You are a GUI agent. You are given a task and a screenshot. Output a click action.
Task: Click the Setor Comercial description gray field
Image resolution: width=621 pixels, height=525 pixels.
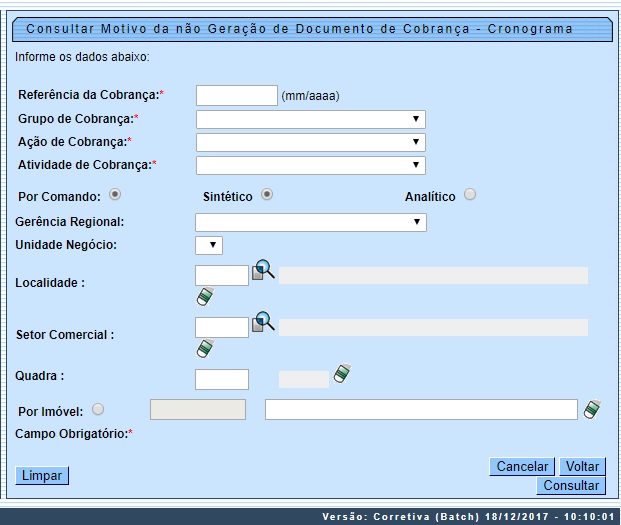433,327
